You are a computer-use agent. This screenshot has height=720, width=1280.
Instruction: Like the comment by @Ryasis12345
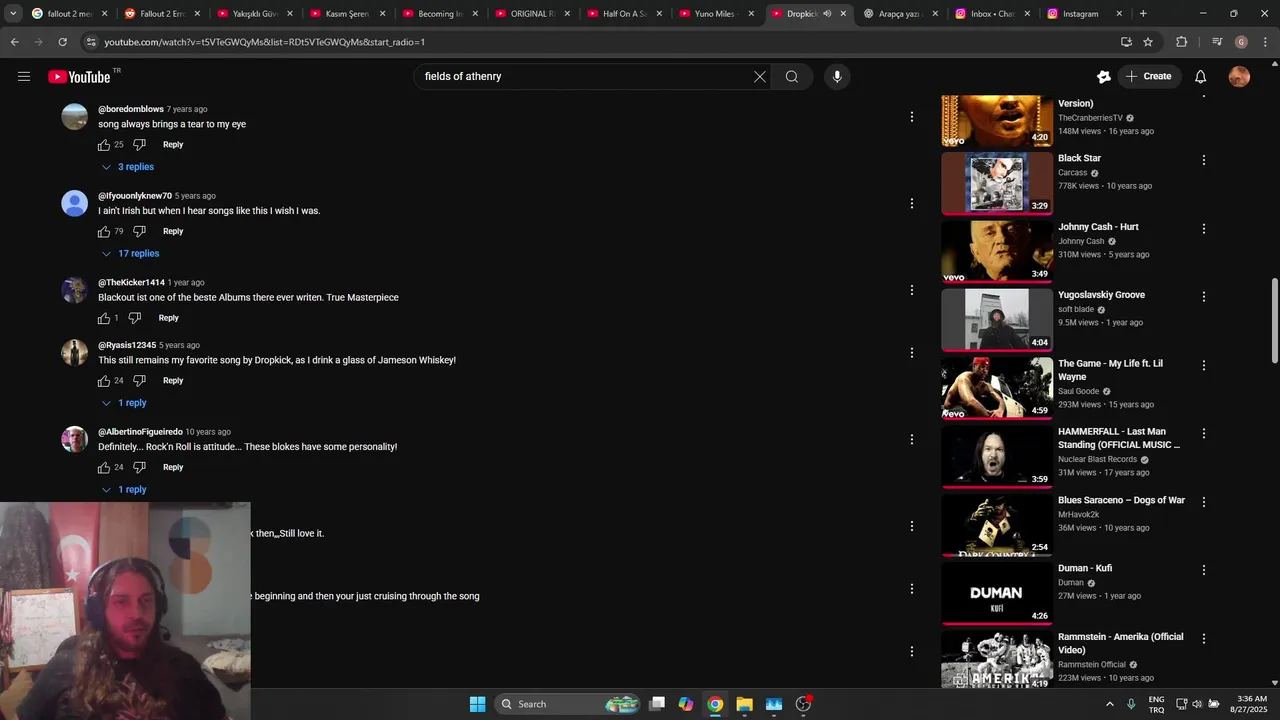[x=104, y=380]
